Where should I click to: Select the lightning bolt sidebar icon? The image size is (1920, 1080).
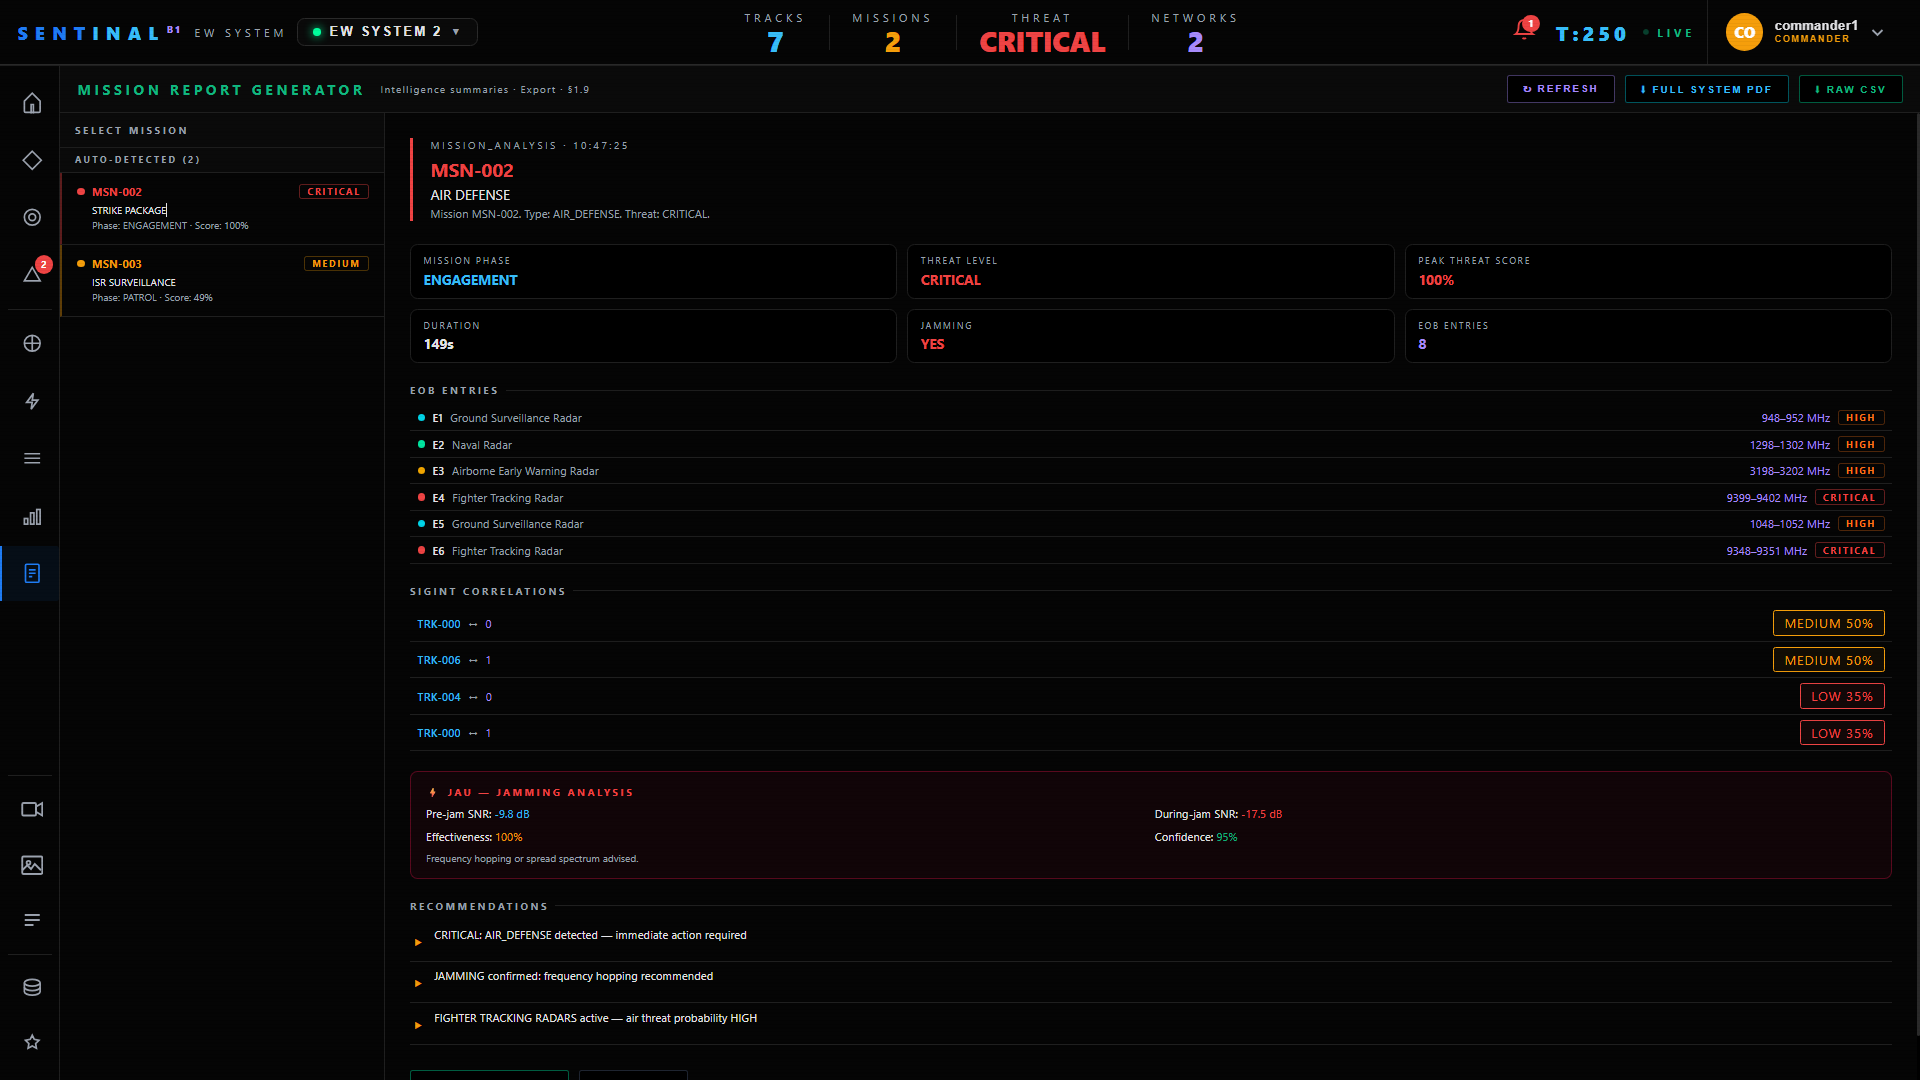pyautogui.click(x=32, y=401)
